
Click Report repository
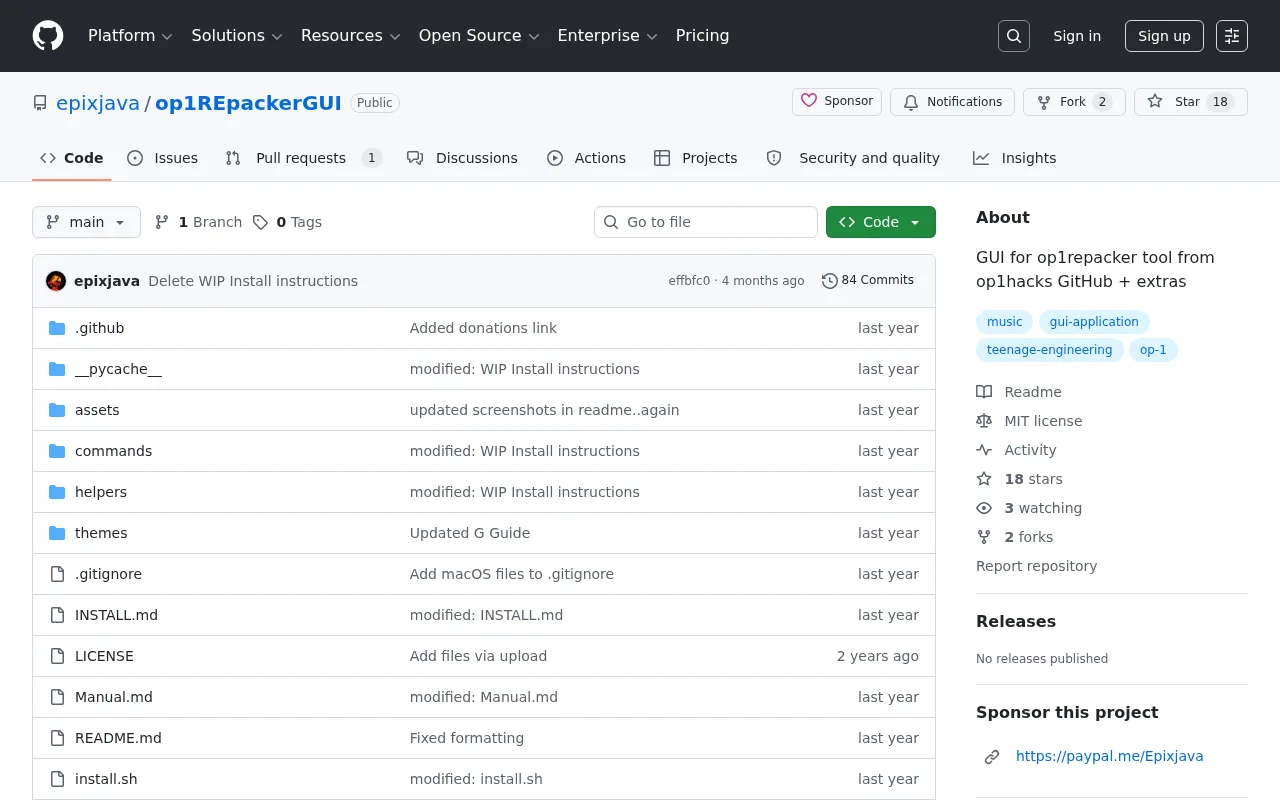(x=1036, y=566)
